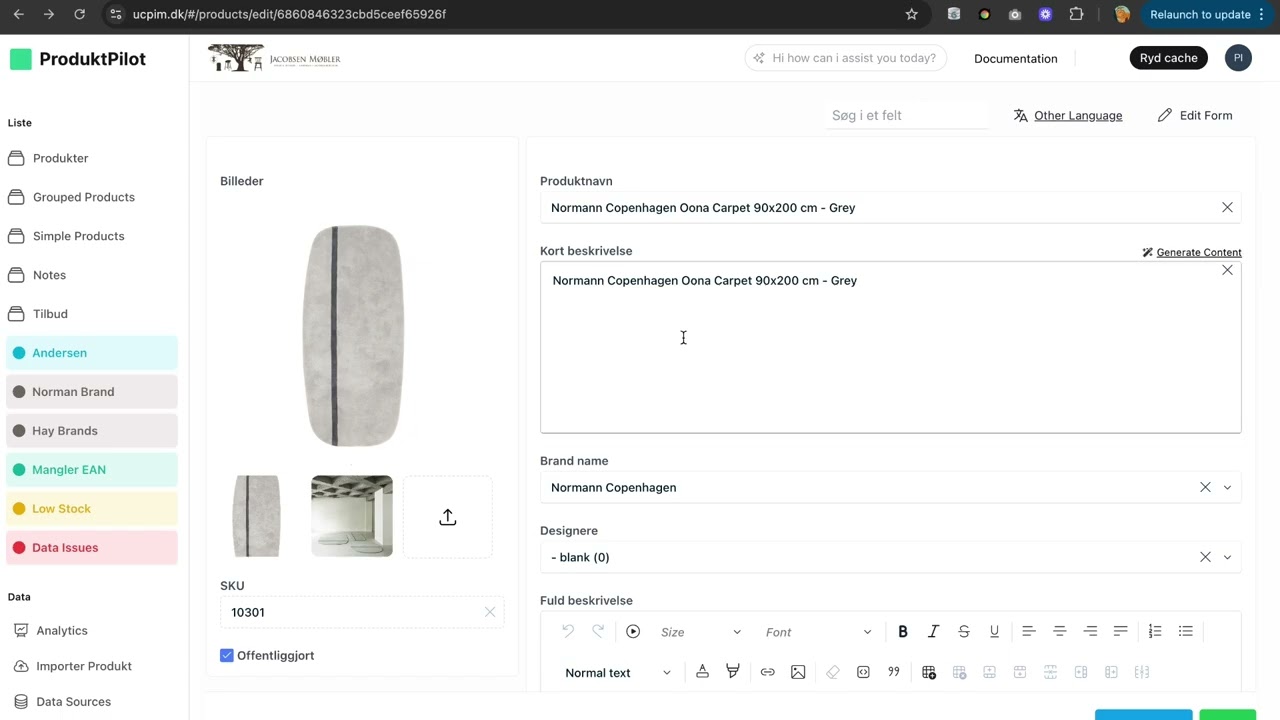Select the Andersen filter tag
This screenshot has width=1280, height=720.
pyautogui.click(x=92, y=353)
